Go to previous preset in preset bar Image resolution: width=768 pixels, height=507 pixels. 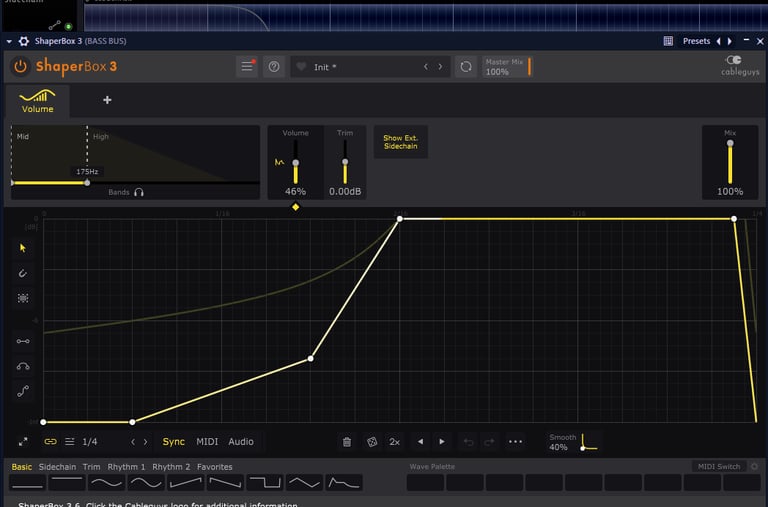click(x=426, y=67)
